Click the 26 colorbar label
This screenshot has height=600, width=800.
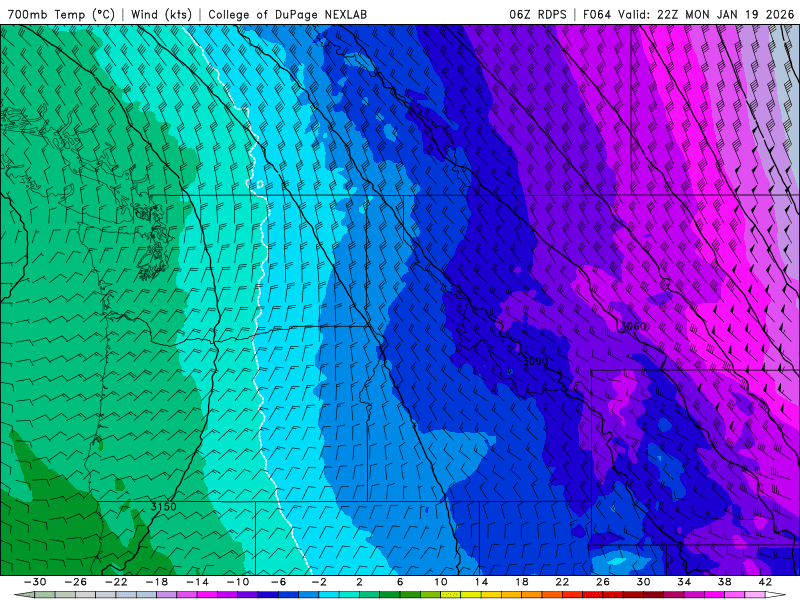coord(603,582)
